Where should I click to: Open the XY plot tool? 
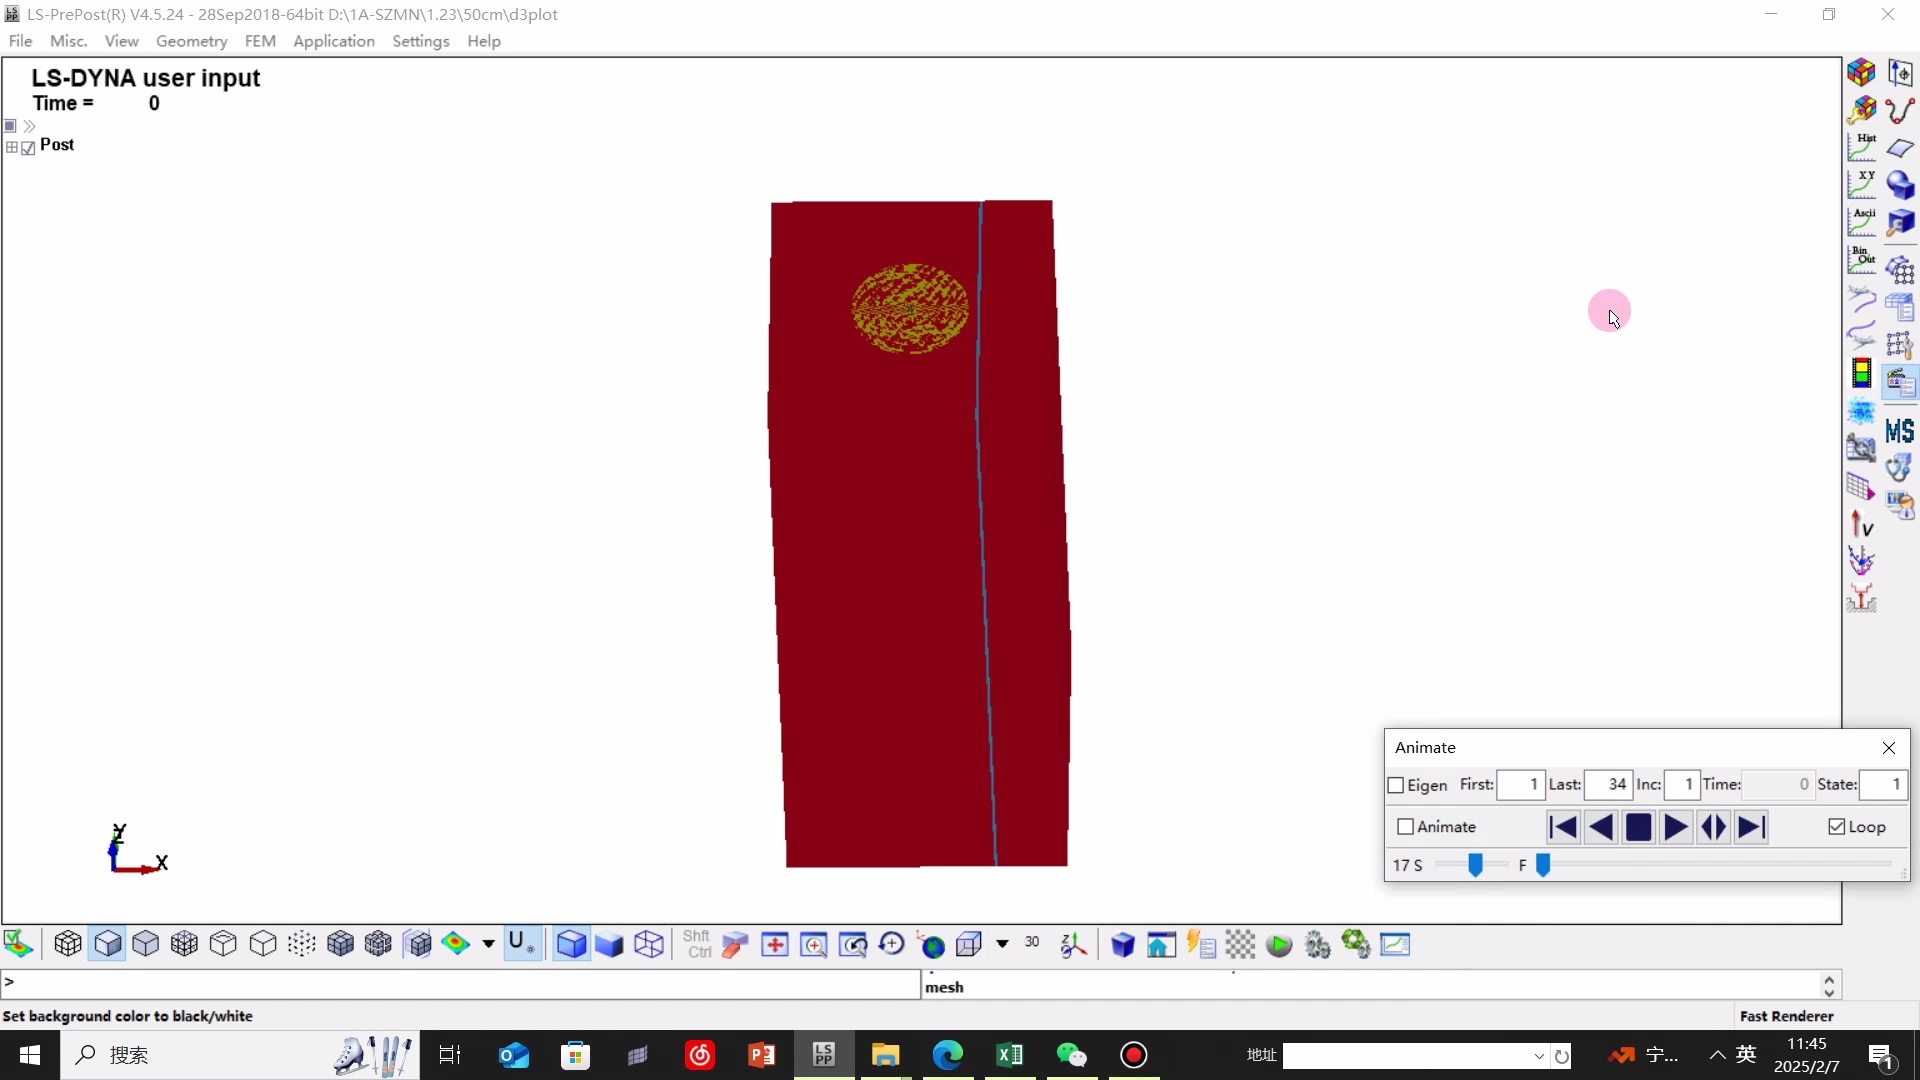(1861, 185)
